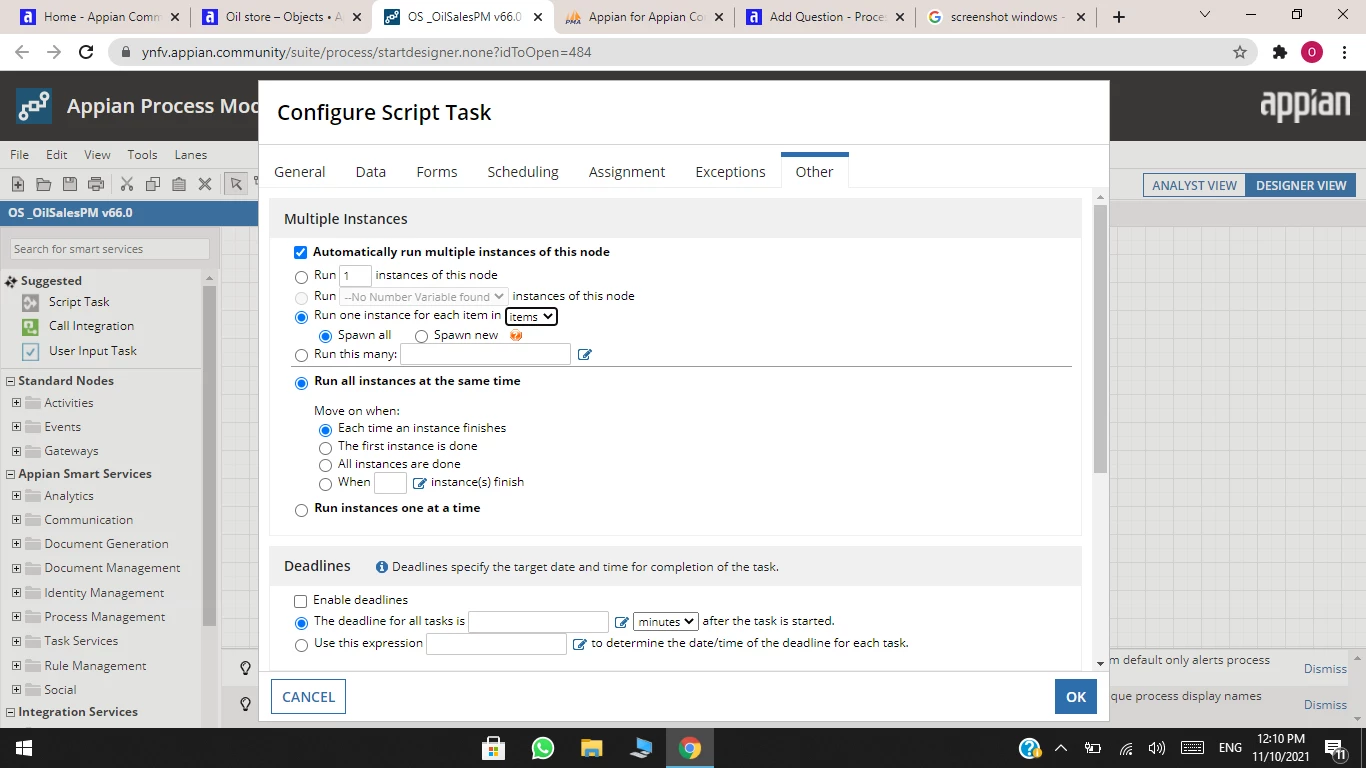
Task: Select the Run fixed number of instances radio
Action: click(x=302, y=277)
